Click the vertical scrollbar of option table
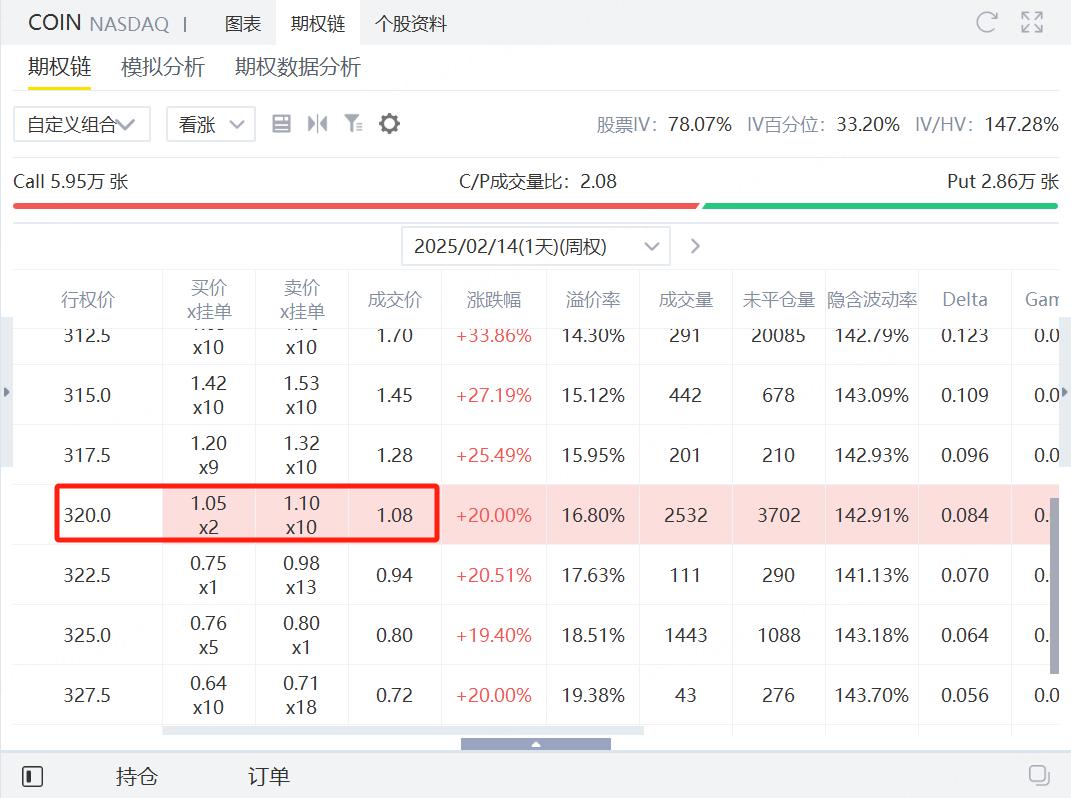Viewport: 1071px width, 798px height. point(1055,586)
